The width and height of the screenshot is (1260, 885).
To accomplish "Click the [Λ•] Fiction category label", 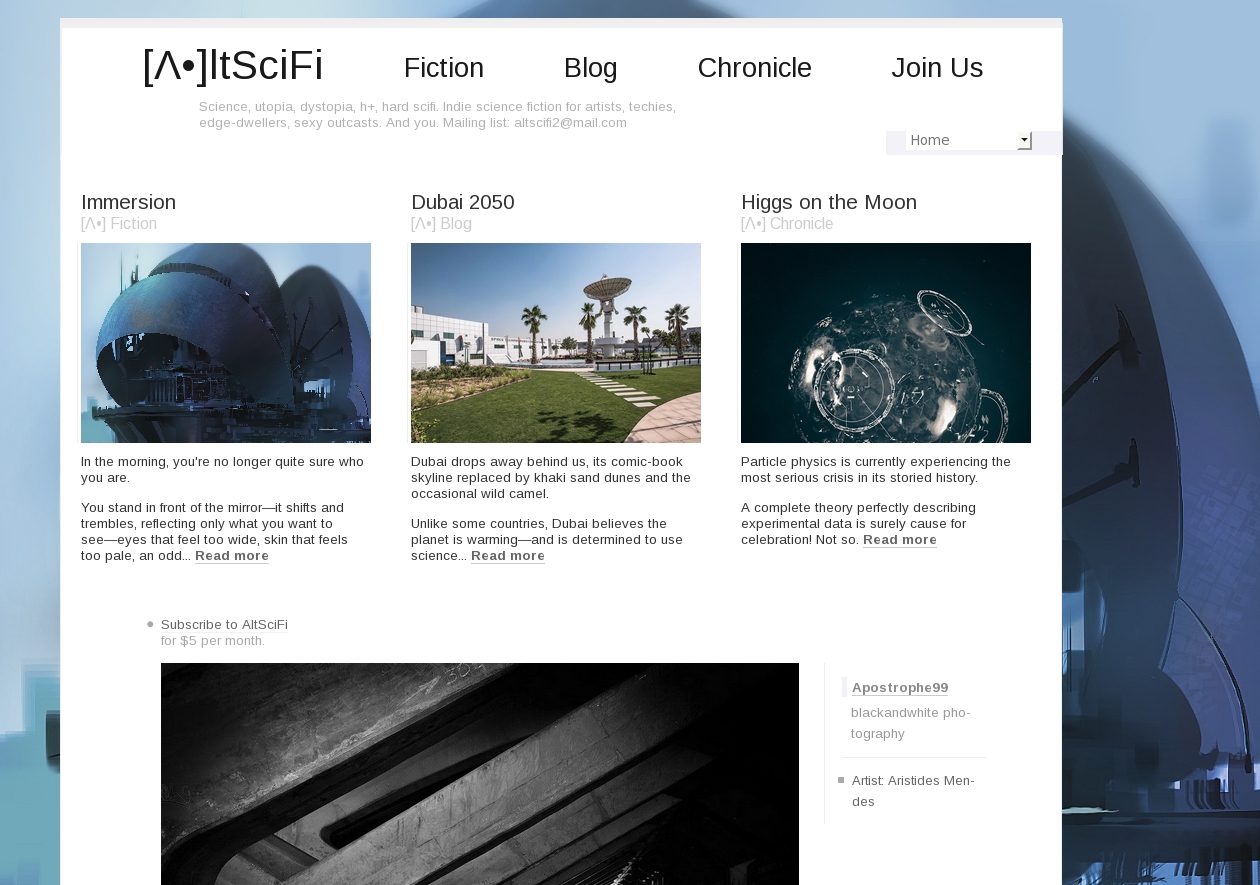I will (119, 224).
